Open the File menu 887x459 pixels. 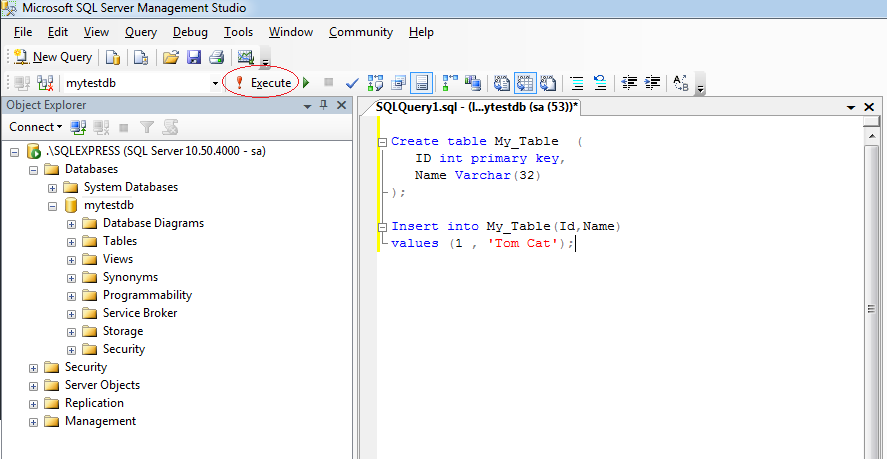coord(23,32)
